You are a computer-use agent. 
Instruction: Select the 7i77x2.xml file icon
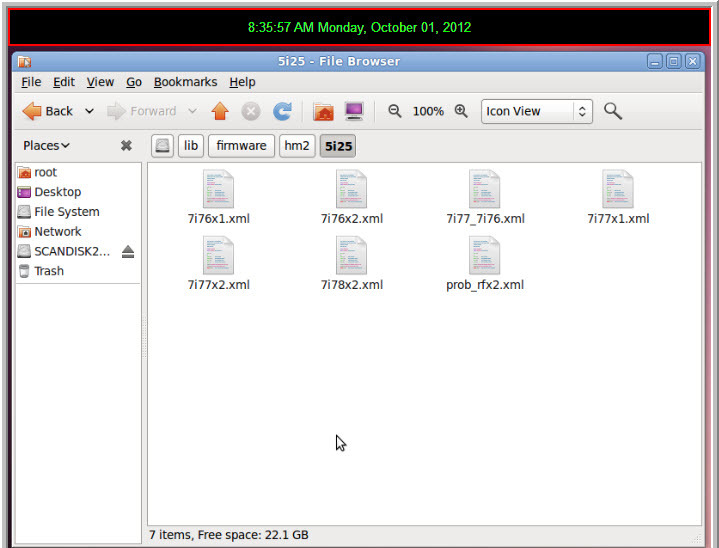point(218,255)
